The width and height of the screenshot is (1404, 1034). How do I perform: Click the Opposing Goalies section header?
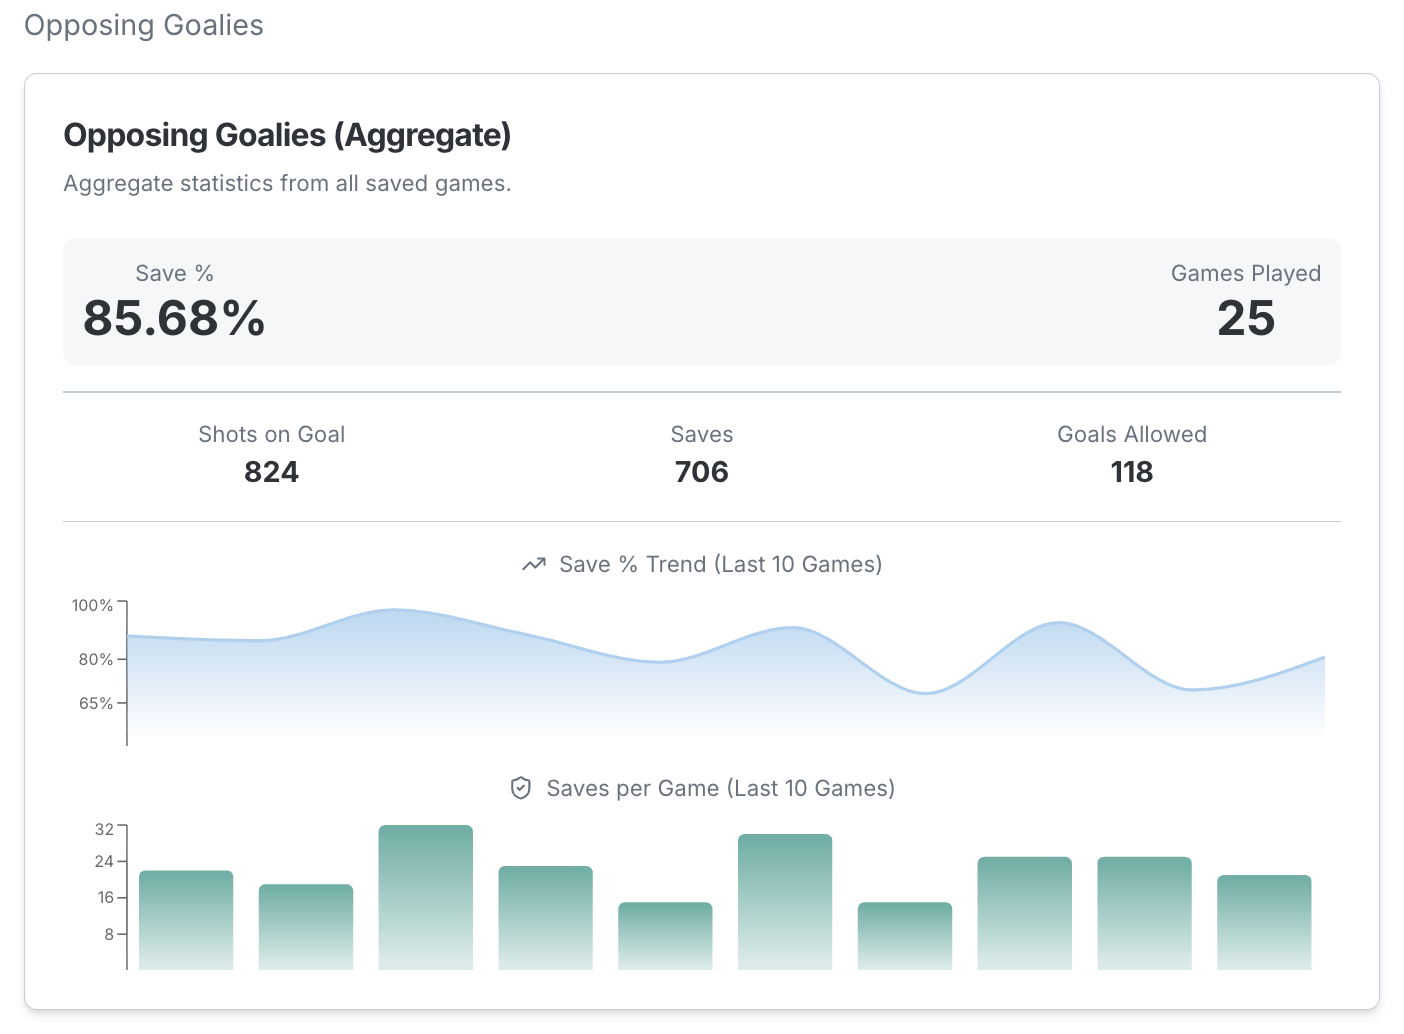pyautogui.click(x=144, y=25)
